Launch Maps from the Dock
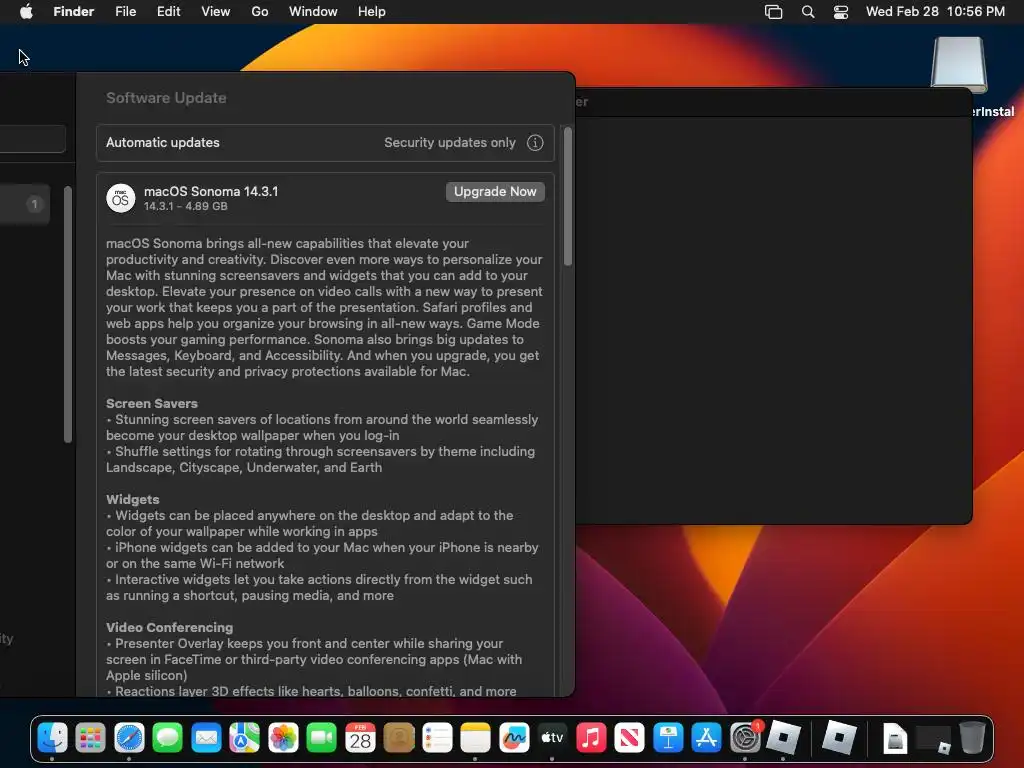The height and width of the screenshot is (768, 1024). coord(244,738)
